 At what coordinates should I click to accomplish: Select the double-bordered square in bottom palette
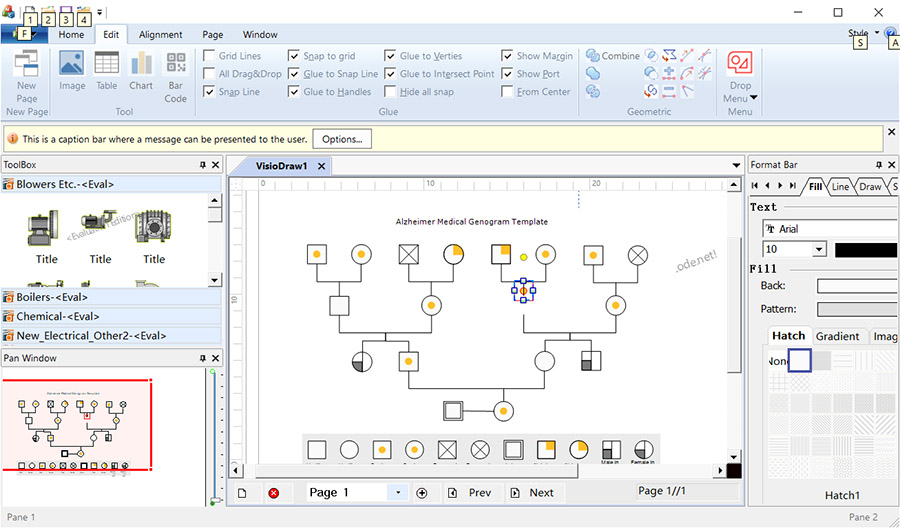513,450
